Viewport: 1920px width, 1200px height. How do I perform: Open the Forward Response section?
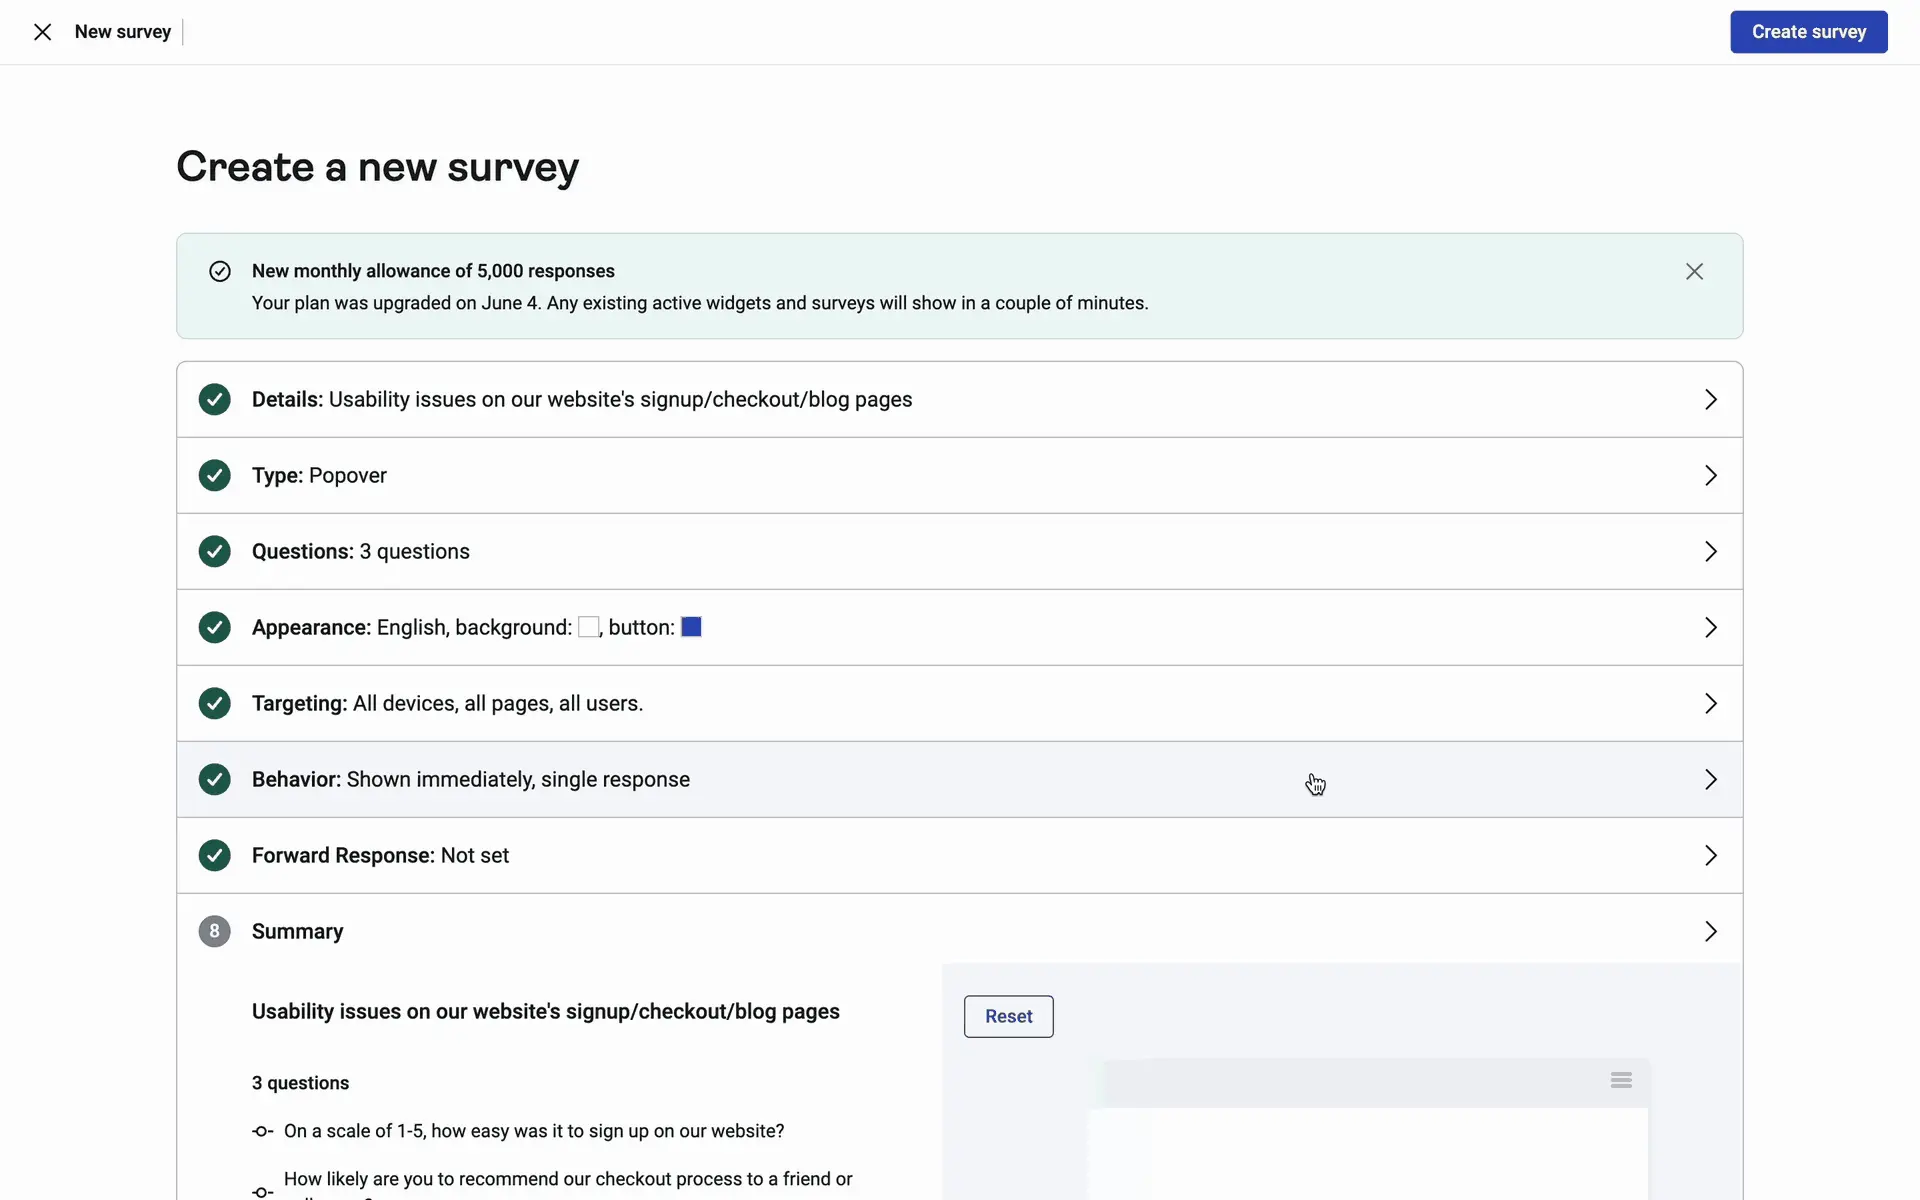tap(1710, 855)
